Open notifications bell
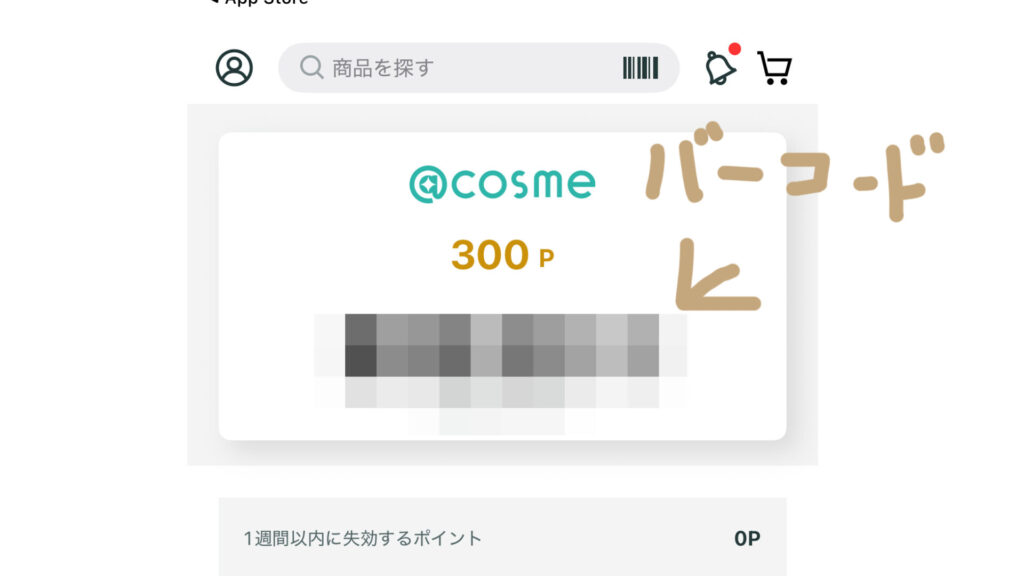This screenshot has height=576, width=1024. point(720,68)
